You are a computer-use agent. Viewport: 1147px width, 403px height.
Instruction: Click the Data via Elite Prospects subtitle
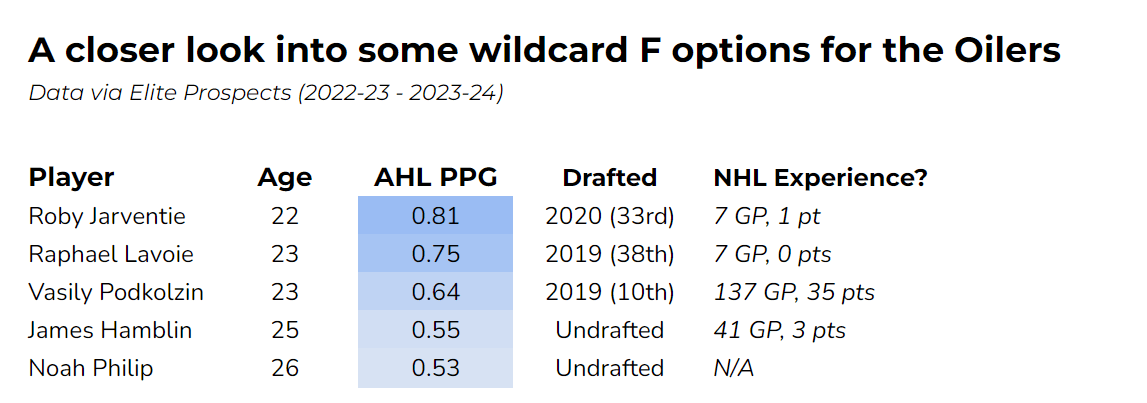coord(265,94)
